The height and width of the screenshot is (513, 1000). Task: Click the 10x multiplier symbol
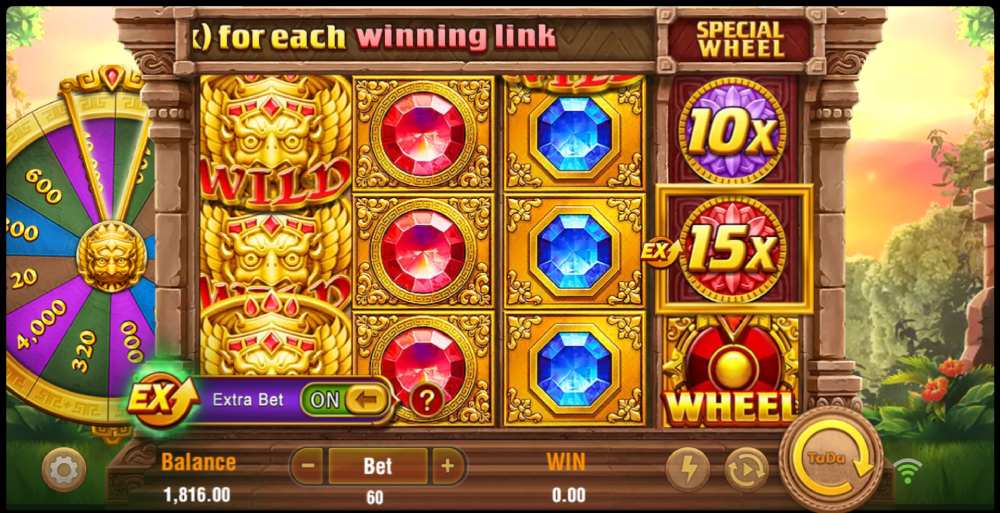pos(732,130)
